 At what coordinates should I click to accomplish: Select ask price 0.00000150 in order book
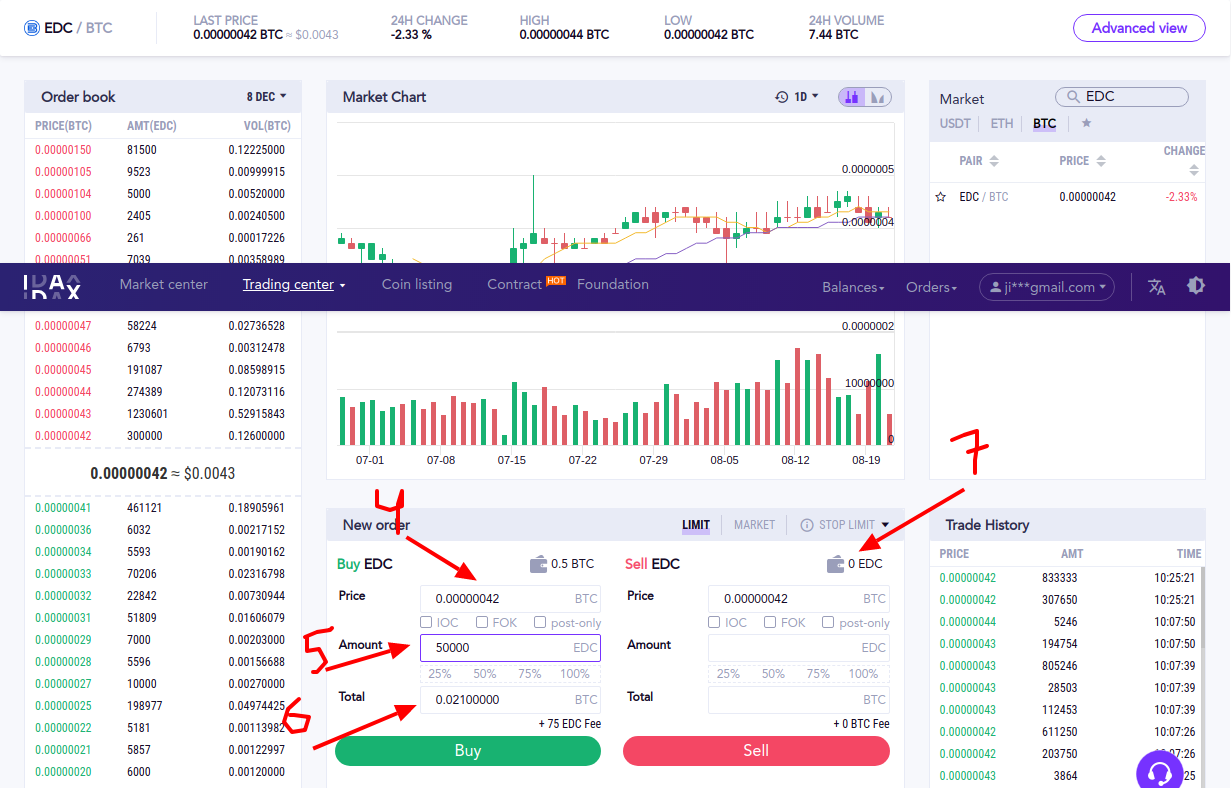[62, 150]
